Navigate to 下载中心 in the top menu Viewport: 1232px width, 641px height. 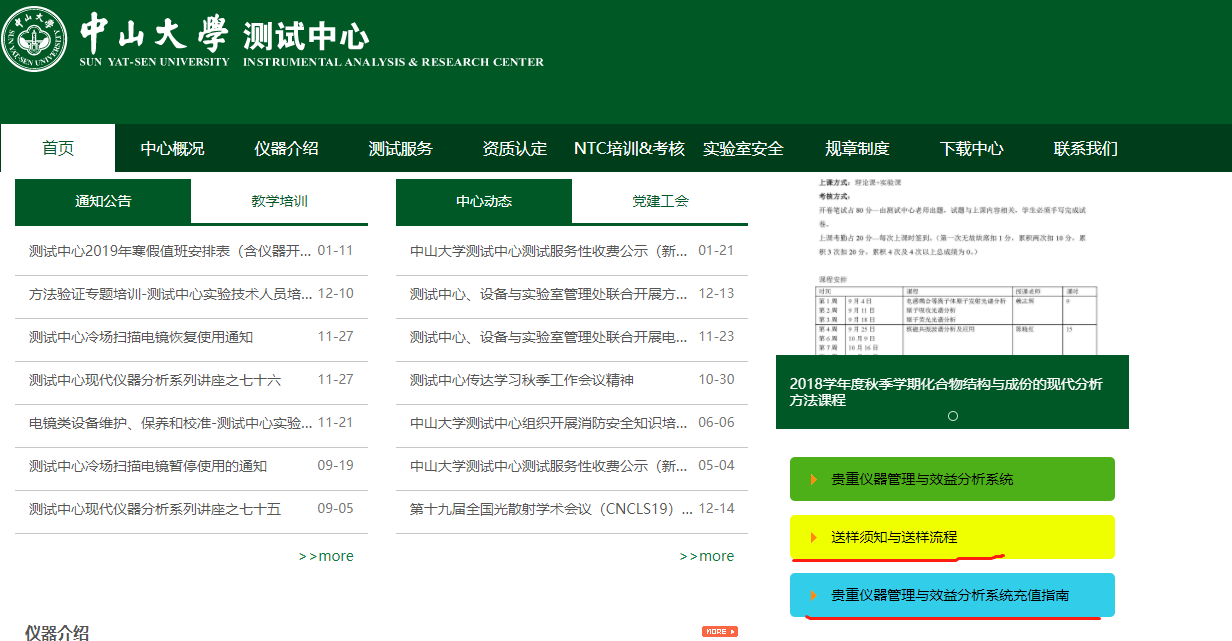(971, 149)
